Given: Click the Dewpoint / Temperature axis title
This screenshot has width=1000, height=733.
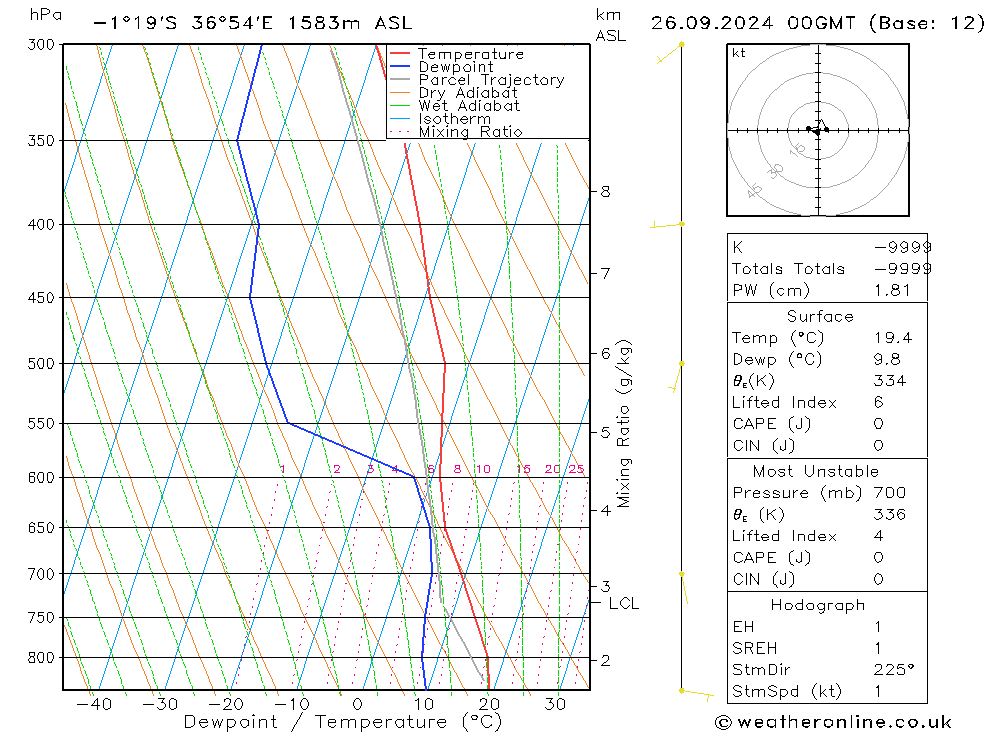Looking at the screenshot, I should click(342, 722).
